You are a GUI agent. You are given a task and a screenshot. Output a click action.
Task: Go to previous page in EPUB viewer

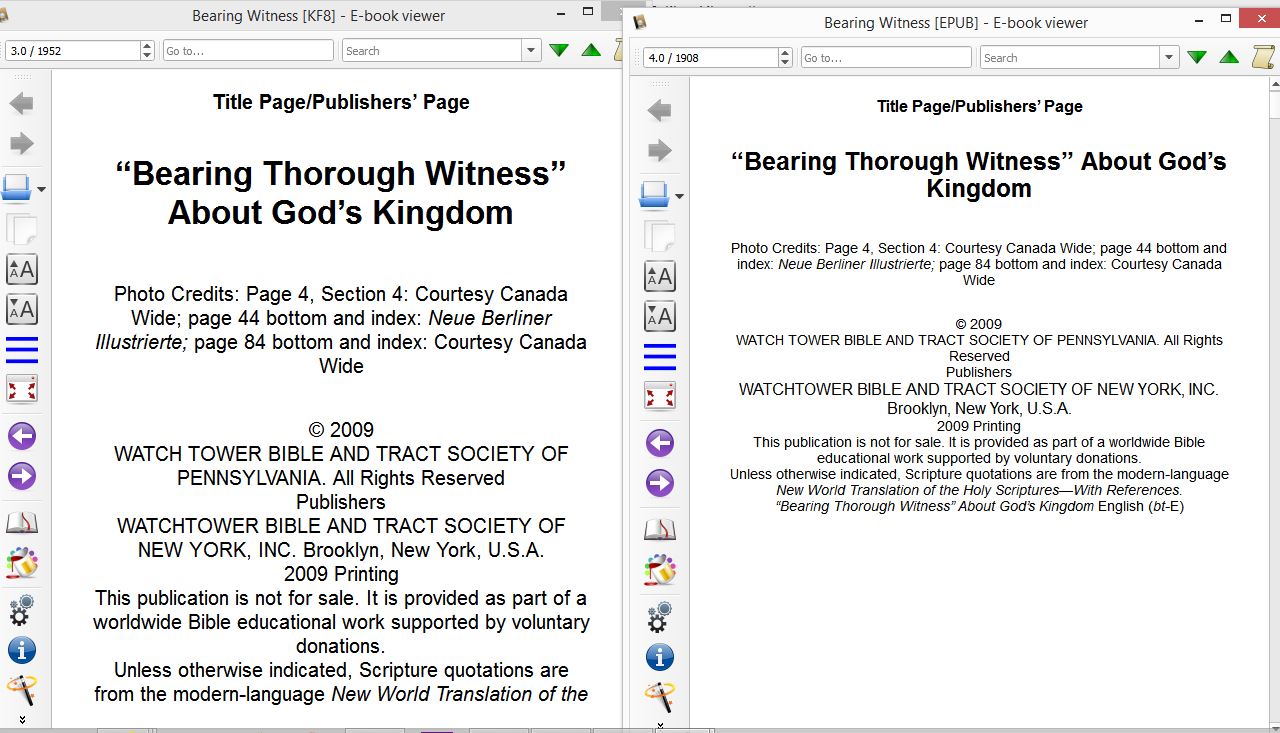(x=660, y=443)
